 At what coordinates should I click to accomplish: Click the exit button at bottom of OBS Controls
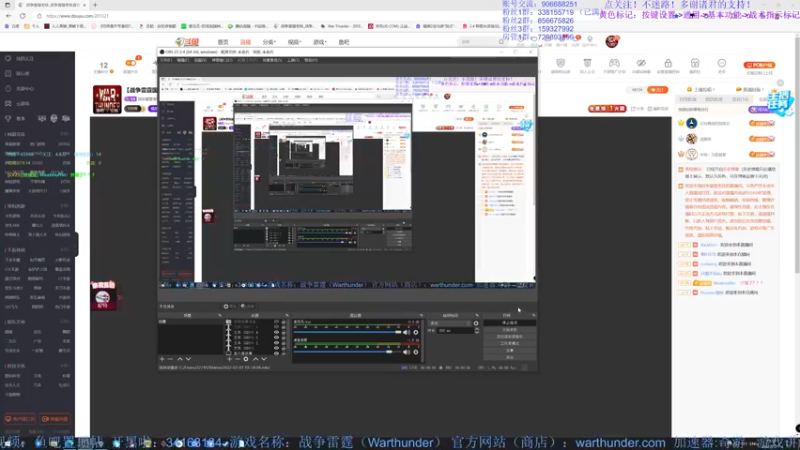pyautogui.click(x=510, y=357)
